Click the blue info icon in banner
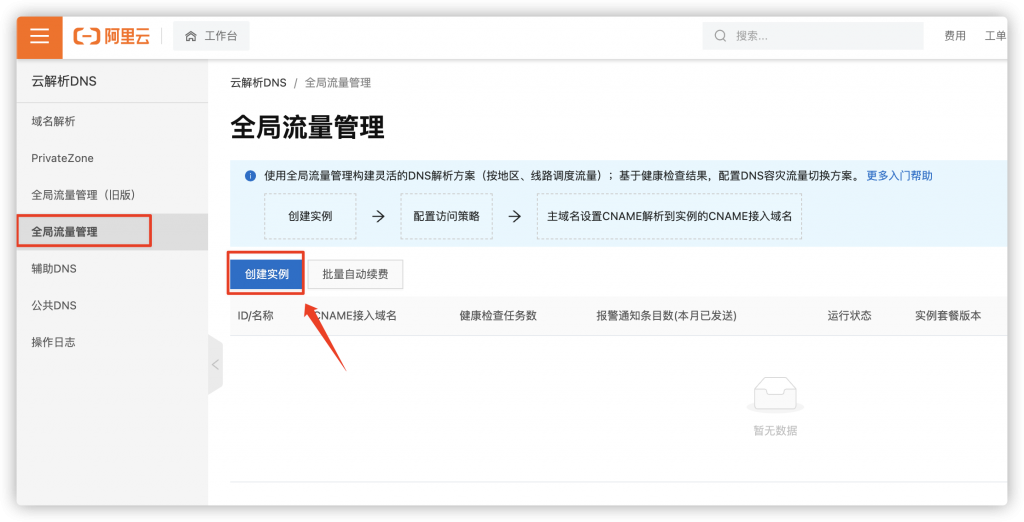The height and width of the screenshot is (522, 1024). (x=250, y=176)
